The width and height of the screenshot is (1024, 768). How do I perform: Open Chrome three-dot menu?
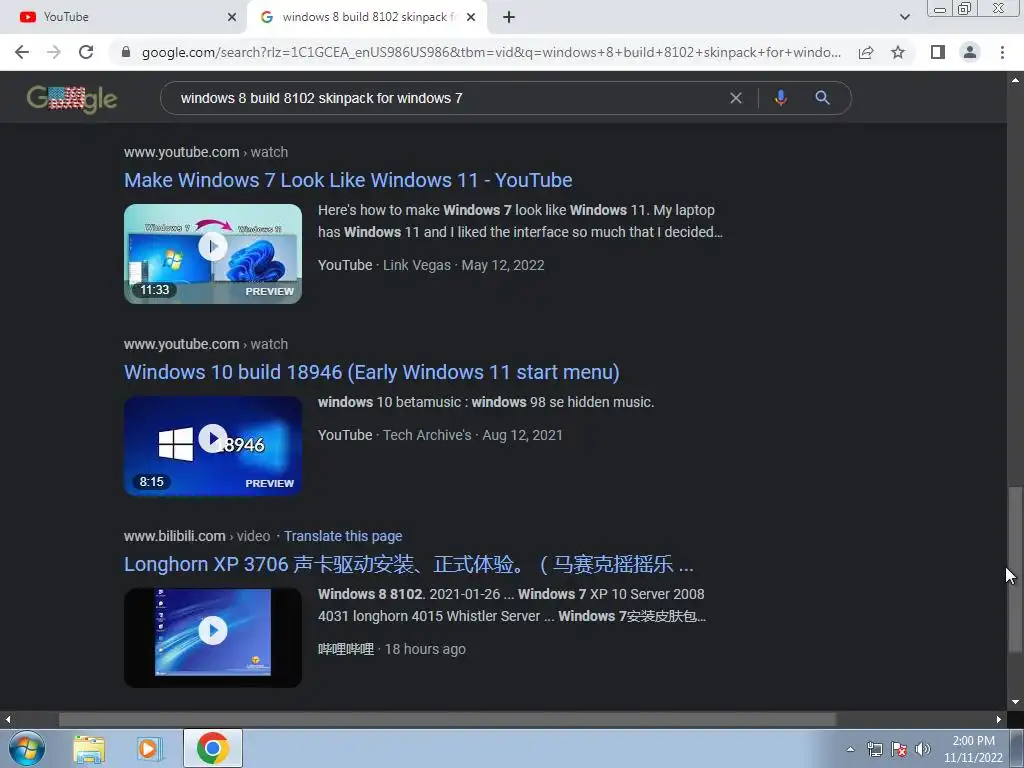pos(1002,52)
